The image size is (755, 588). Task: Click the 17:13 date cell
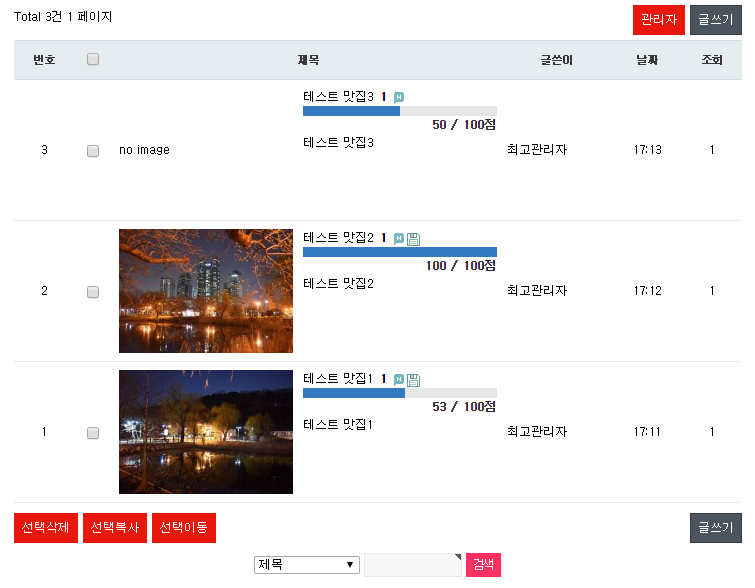(647, 150)
